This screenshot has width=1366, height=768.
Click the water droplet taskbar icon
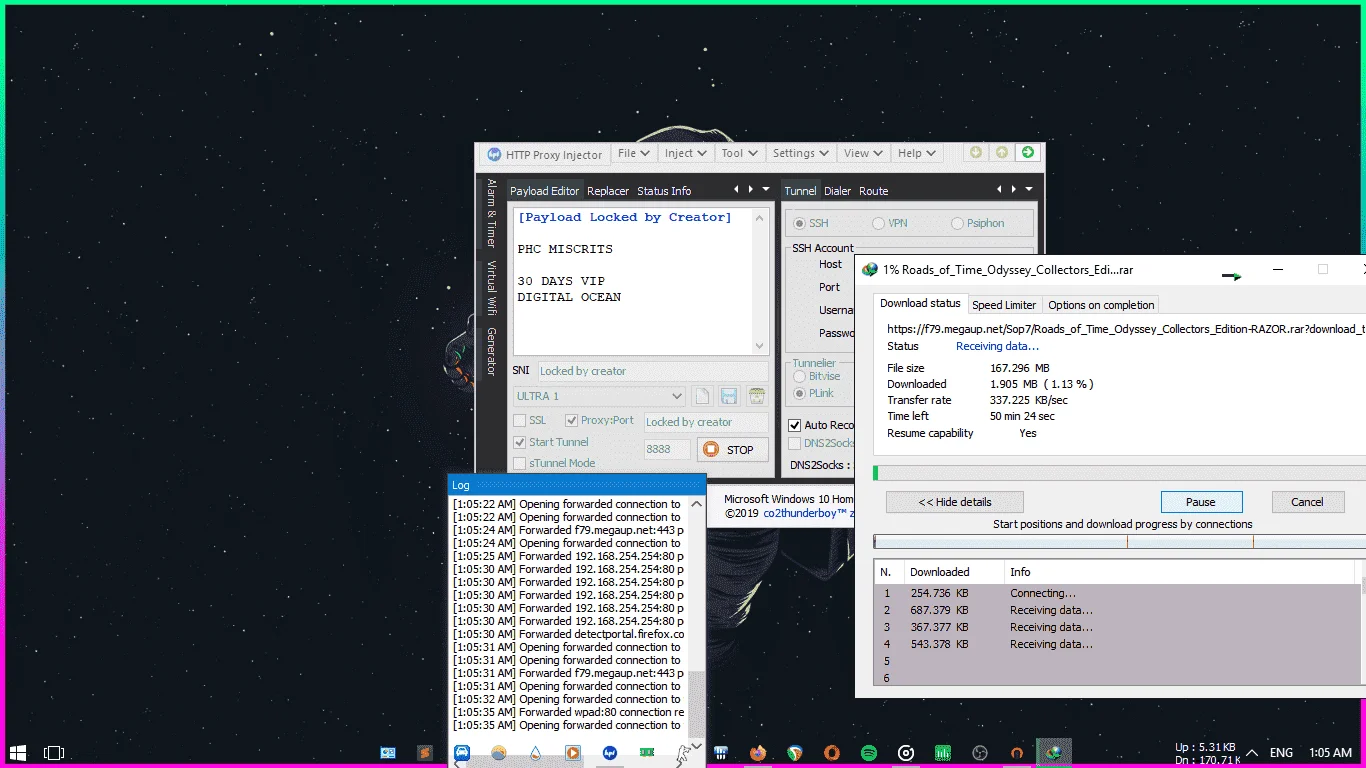tap(536, 753)
